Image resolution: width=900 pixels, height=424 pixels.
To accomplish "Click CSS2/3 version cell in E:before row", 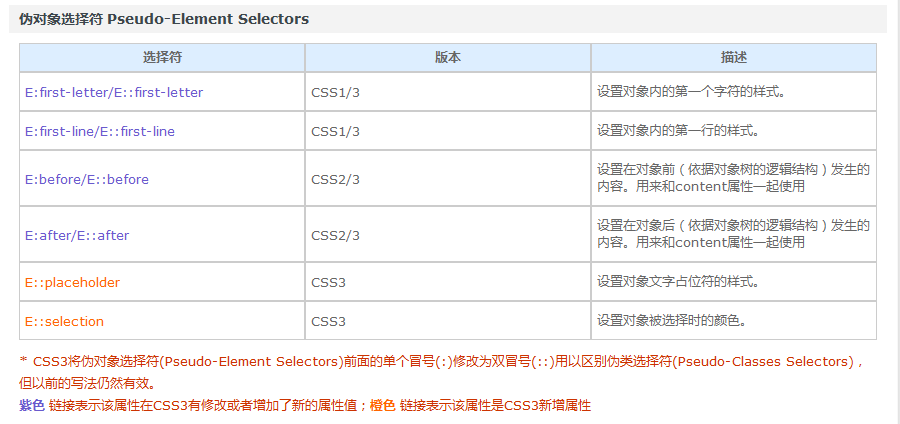I will [x=448, y=180].
